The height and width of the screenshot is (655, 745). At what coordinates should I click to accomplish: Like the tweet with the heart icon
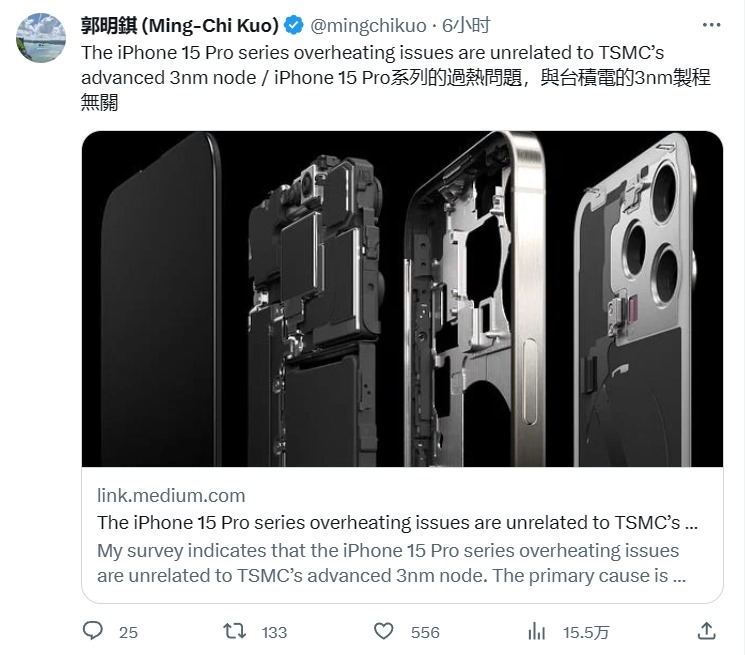click(383, 630)
